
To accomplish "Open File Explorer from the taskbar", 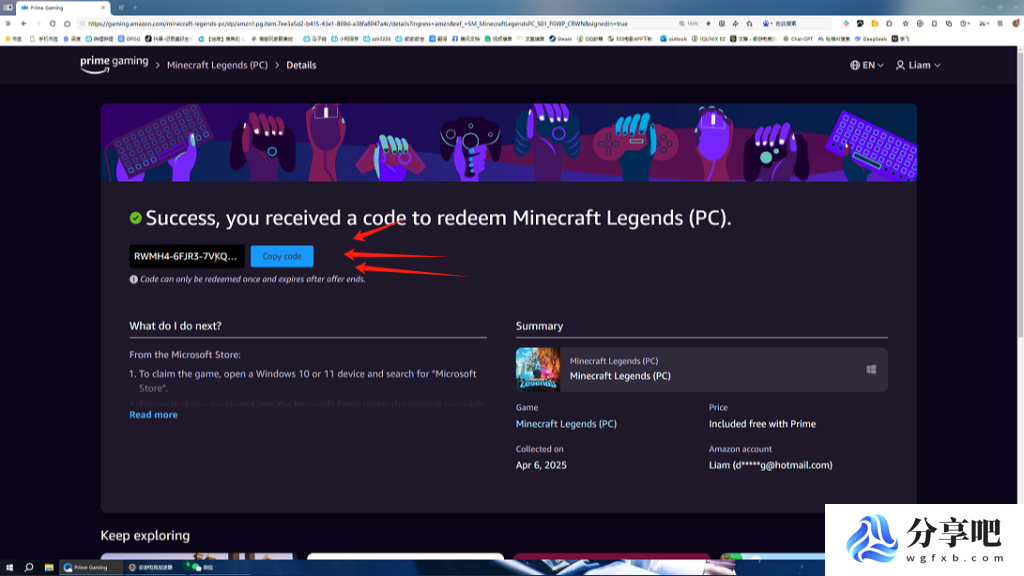I will tap(49, 568).
